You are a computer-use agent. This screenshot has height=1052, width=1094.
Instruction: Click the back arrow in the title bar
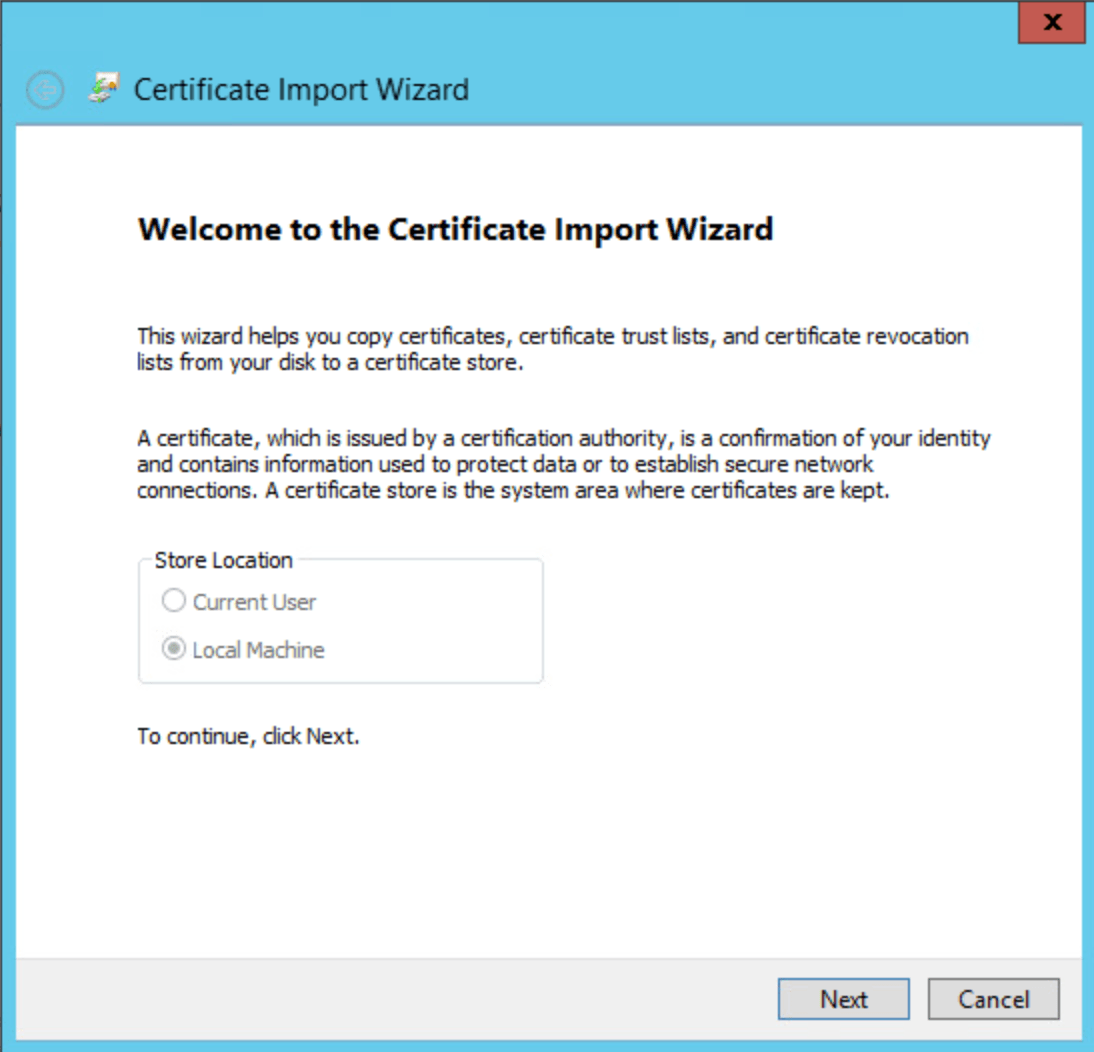[x=45, y=90]
